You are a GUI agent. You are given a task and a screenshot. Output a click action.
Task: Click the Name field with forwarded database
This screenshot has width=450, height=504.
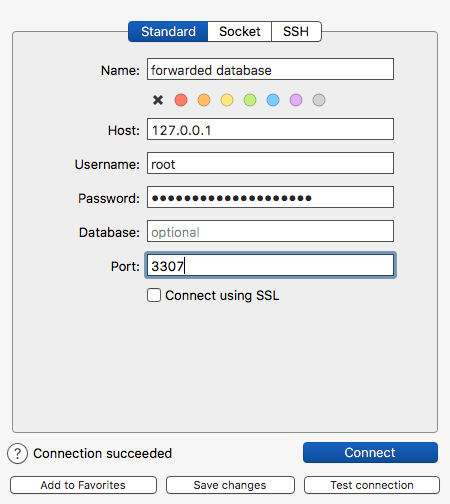click(x=270, y=69)
